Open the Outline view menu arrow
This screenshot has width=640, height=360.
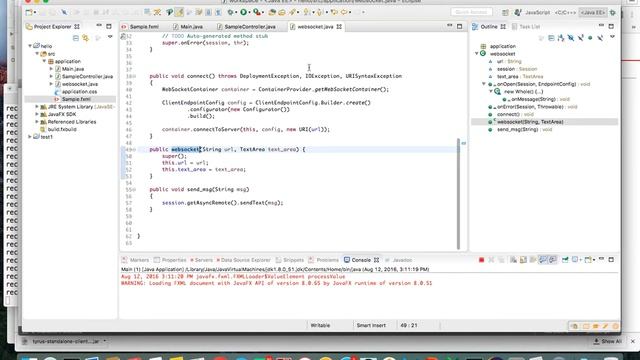[x=612, y=37]
